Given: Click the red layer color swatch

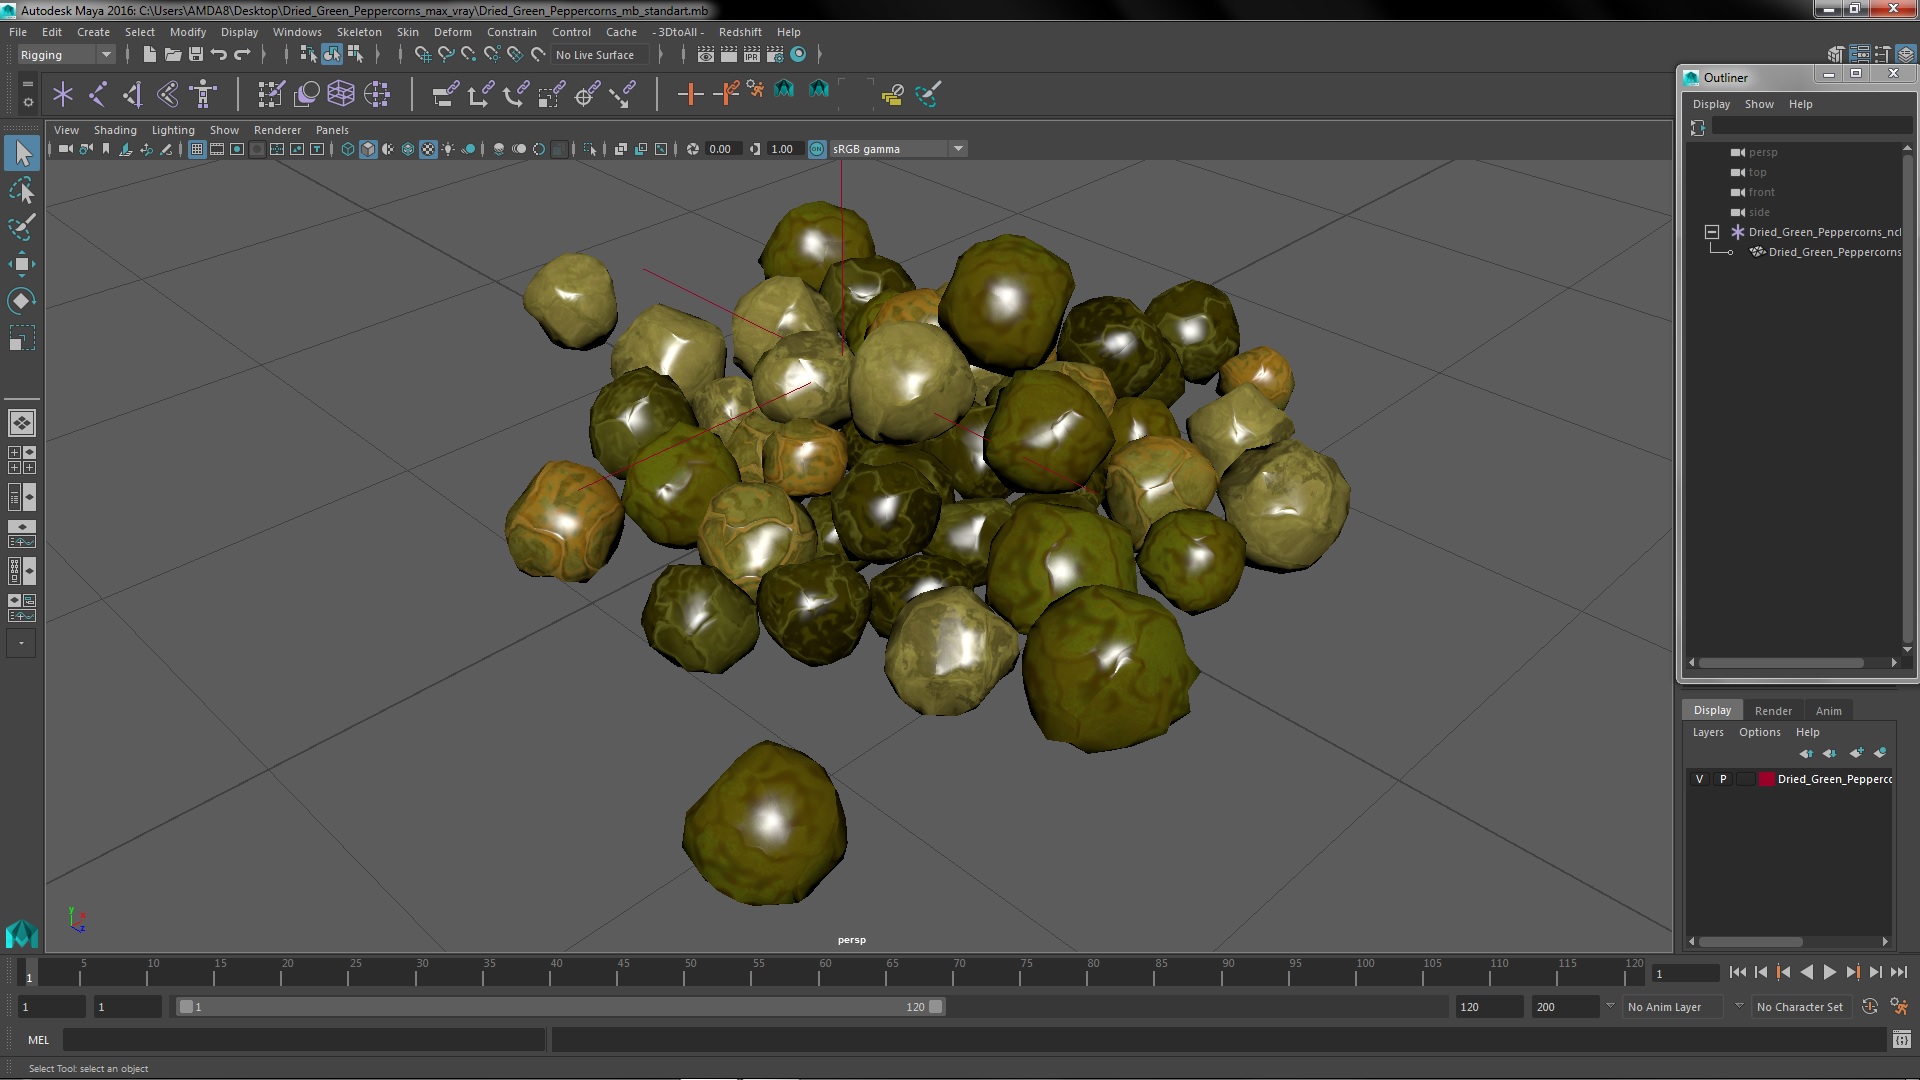Looking at the screenshot, I should click(x=1766, y=779).
